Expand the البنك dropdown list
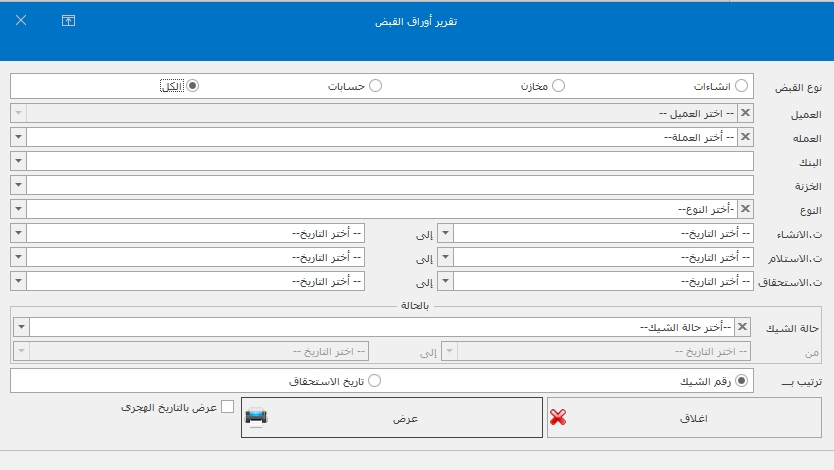The width and height of the screenshot is (834, 470). (18, 161)
